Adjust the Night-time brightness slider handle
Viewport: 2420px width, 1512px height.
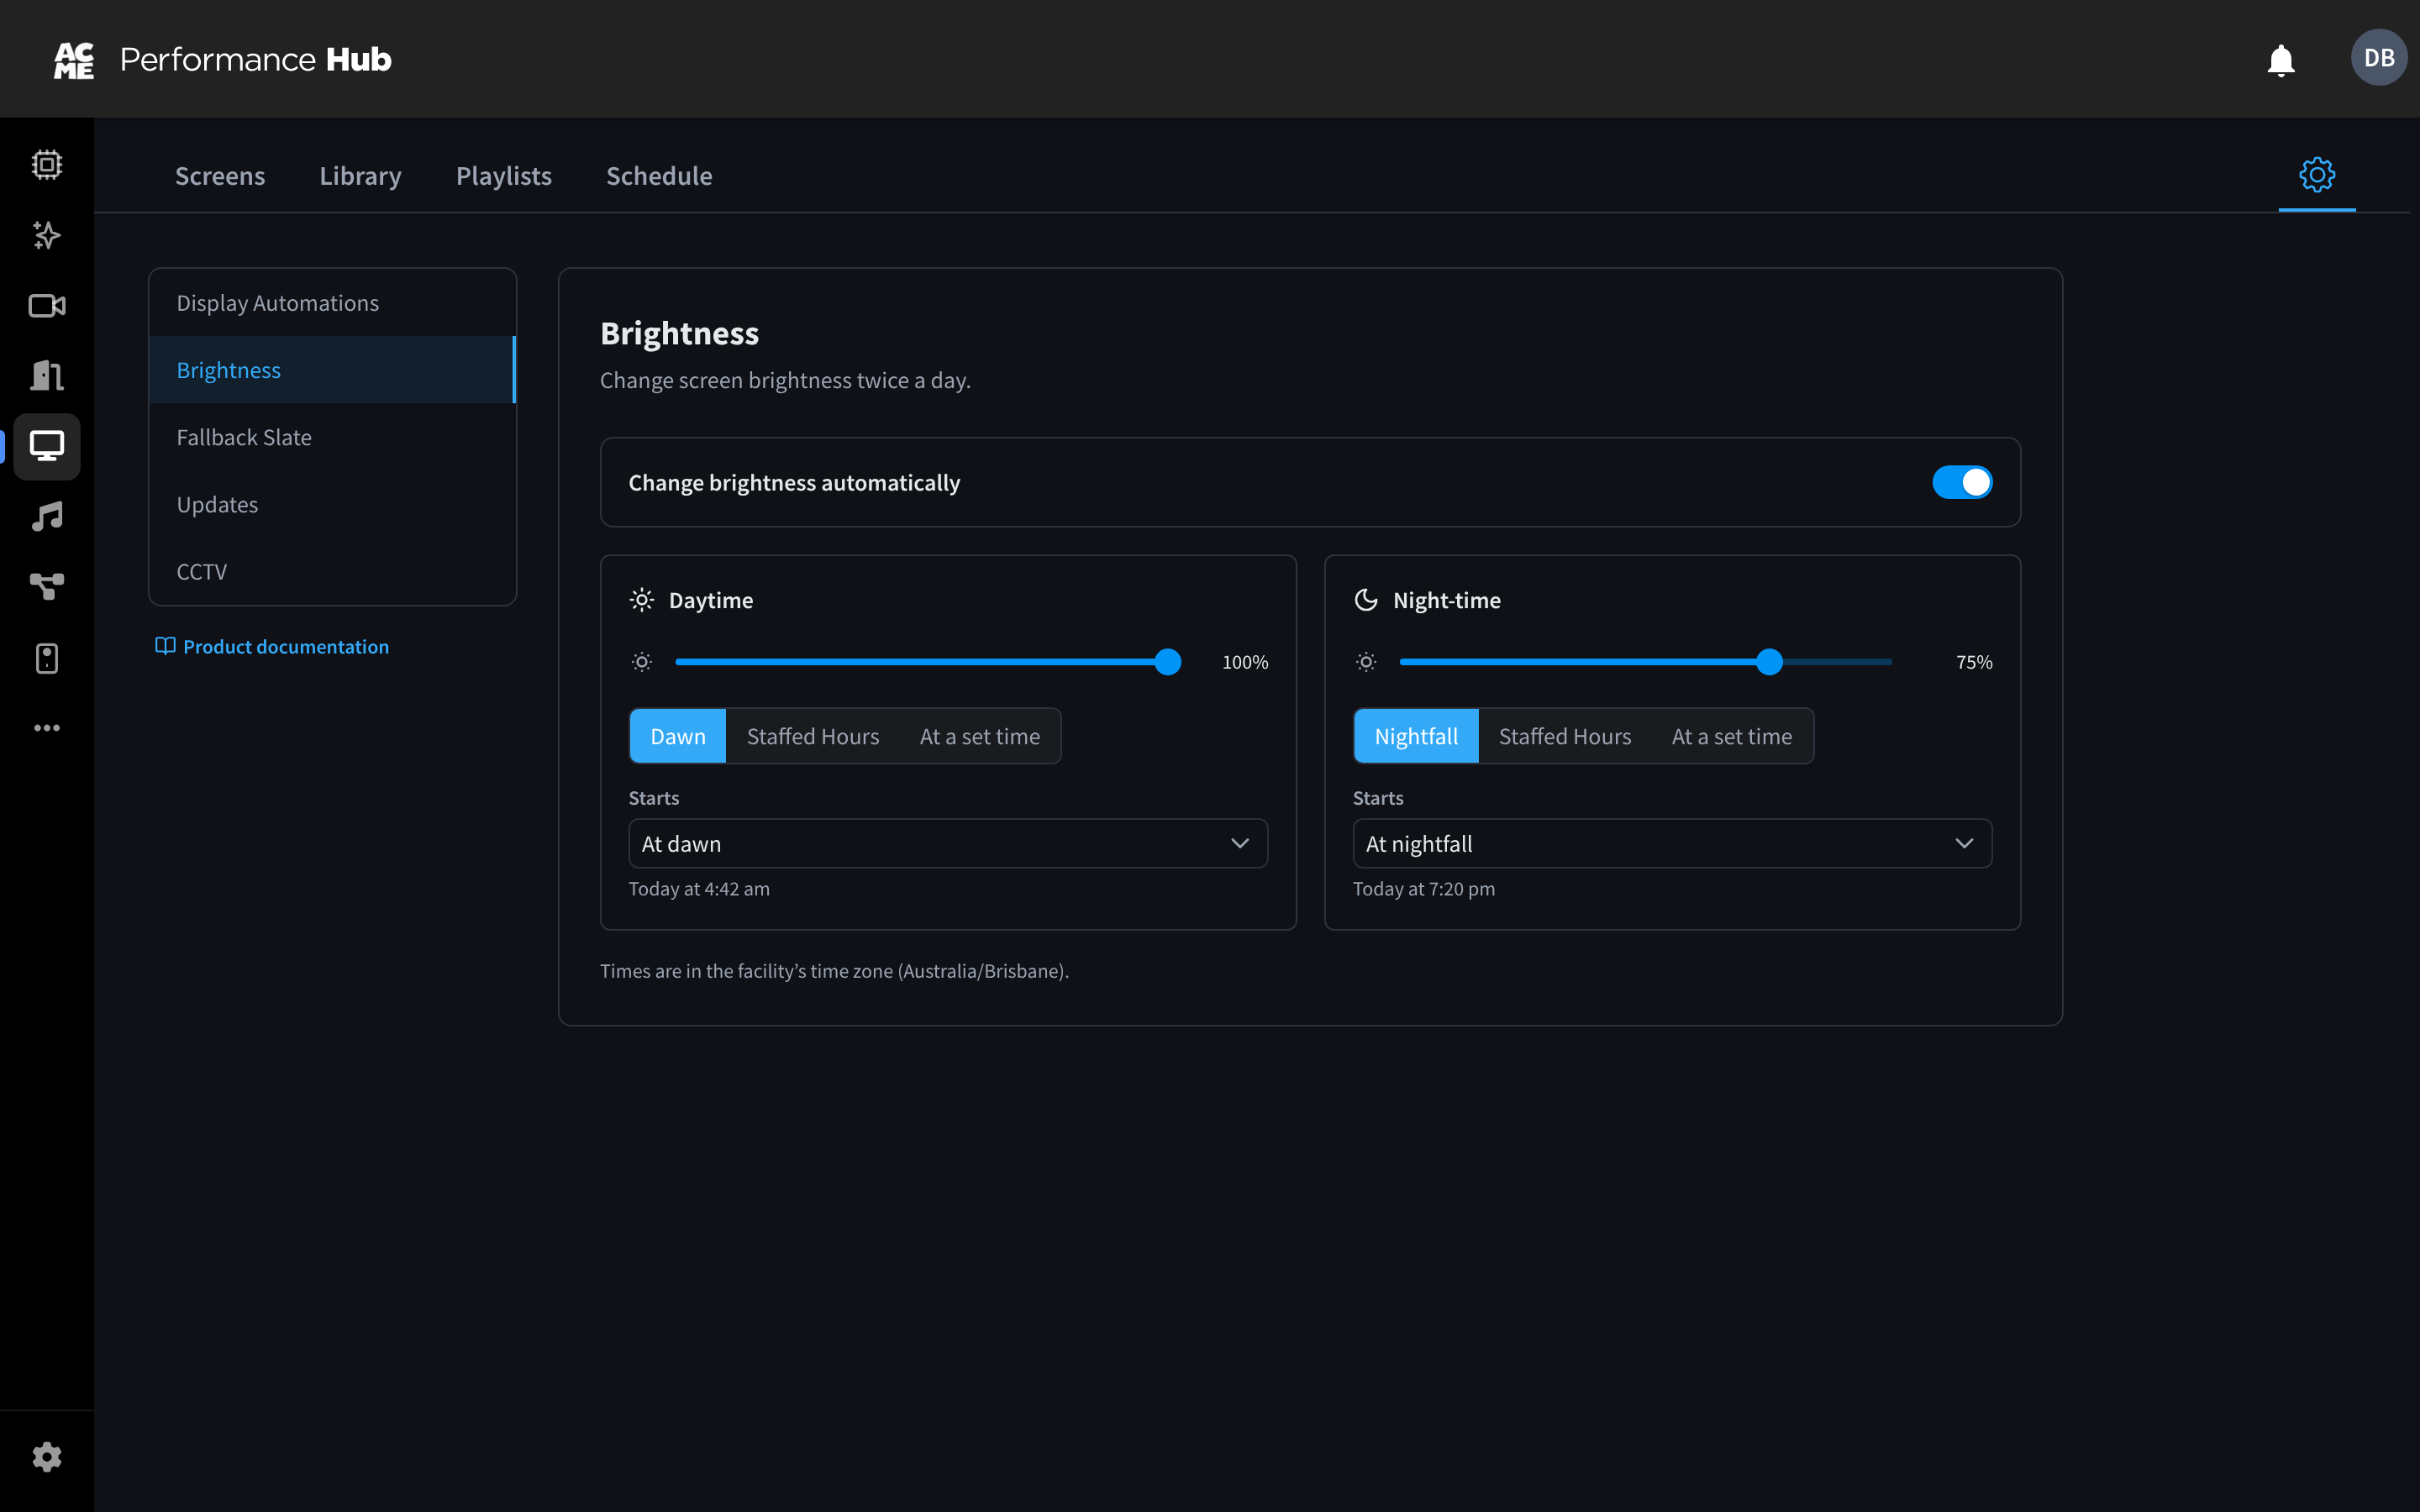(x=1769, y=662)
